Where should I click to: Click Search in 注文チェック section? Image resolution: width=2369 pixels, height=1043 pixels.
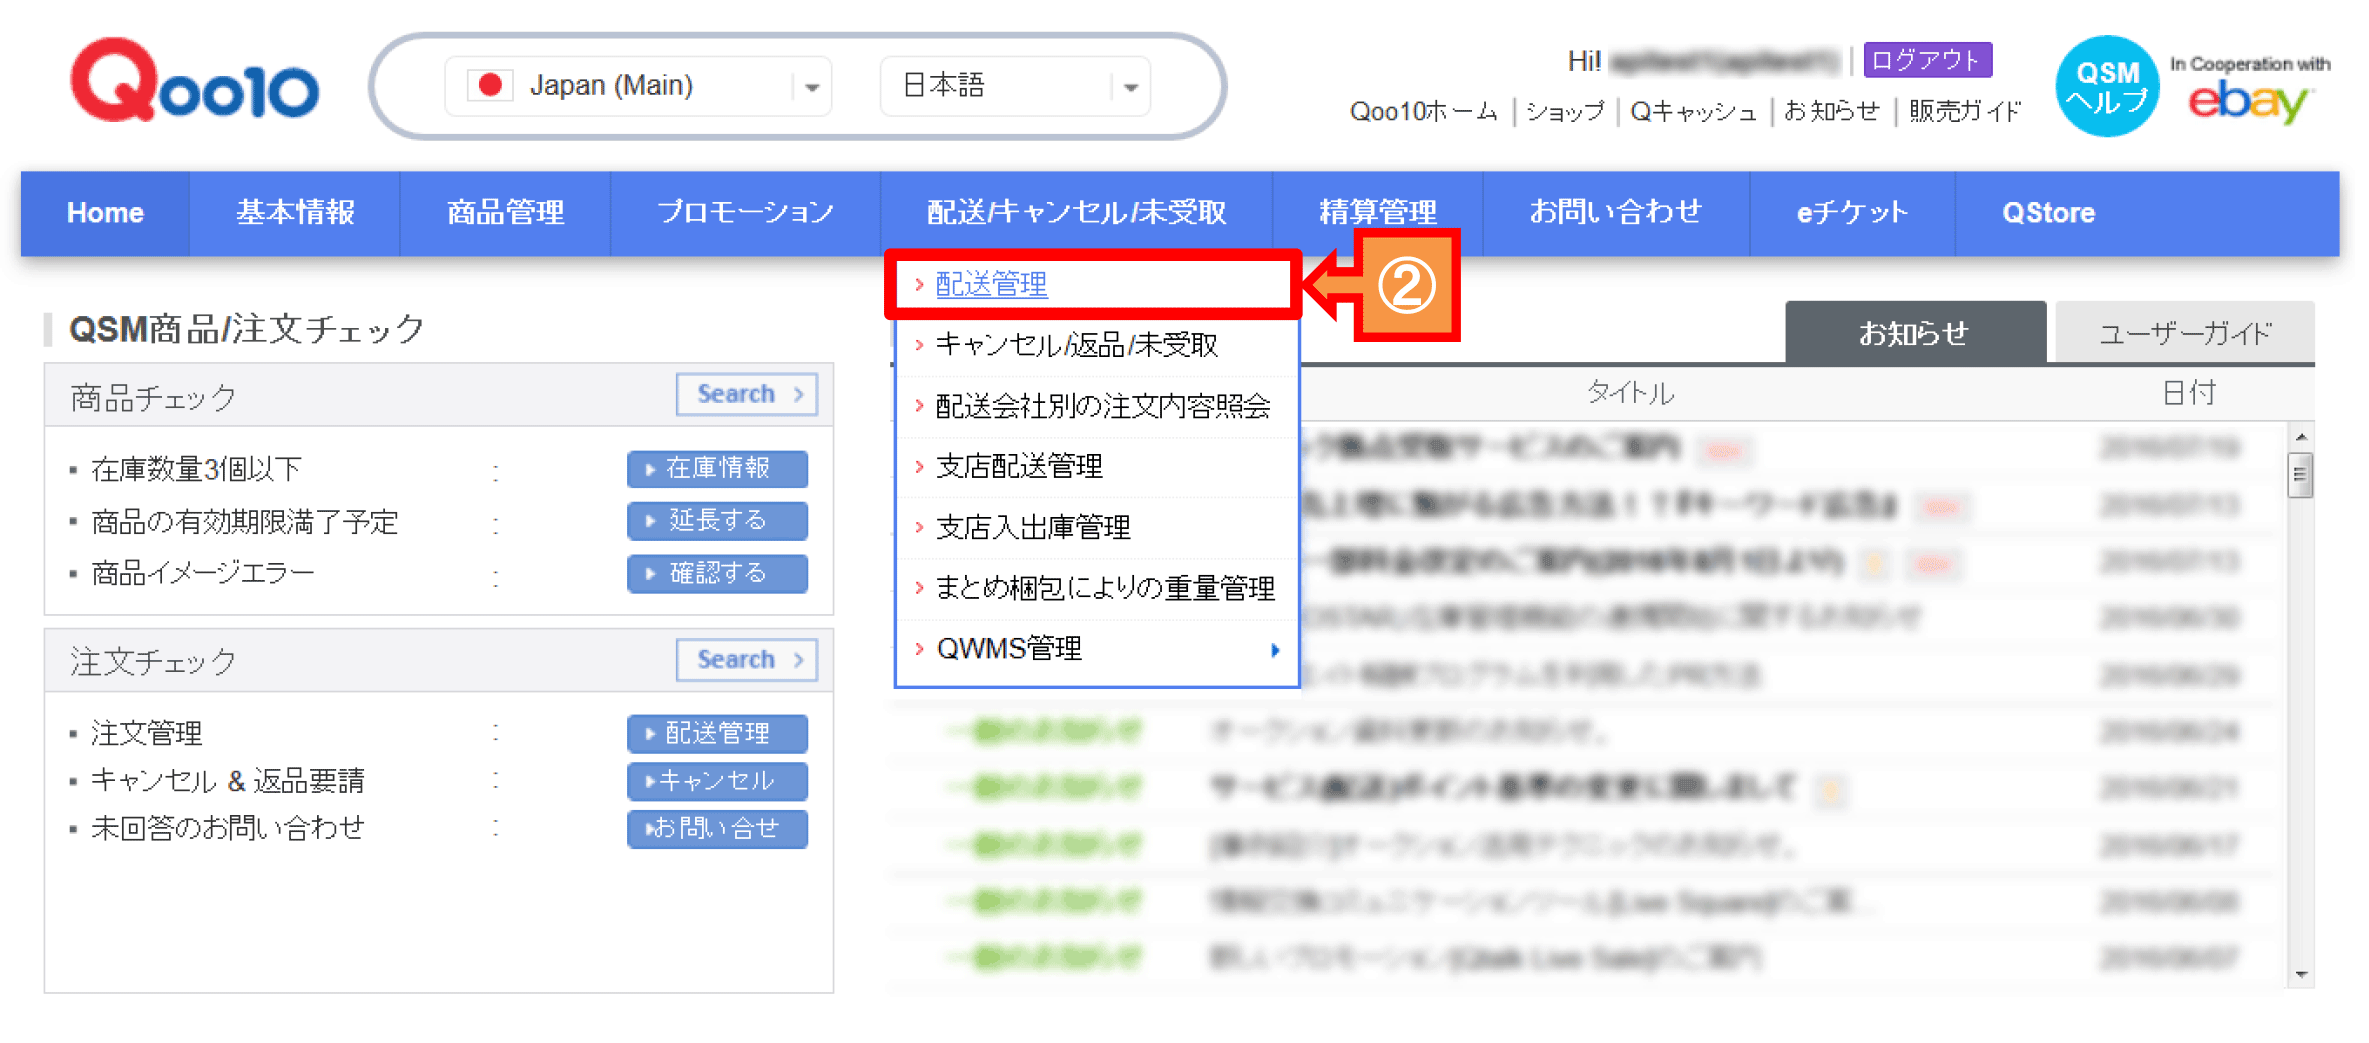[x=746, y=660]
